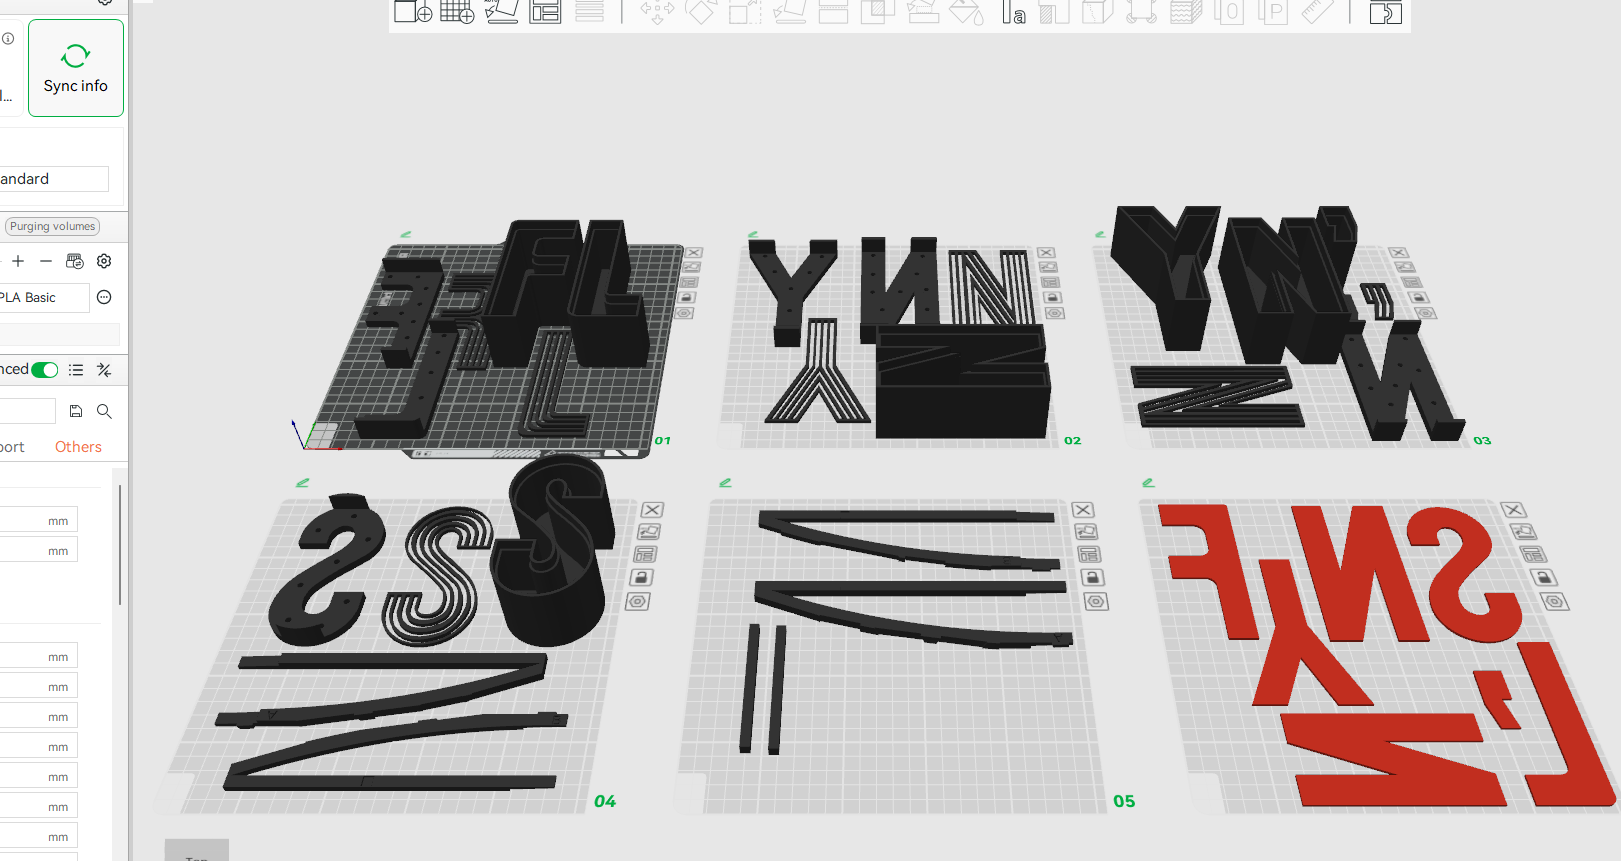Remove all objects on plate 04
1621x861 pixels.
pyautogui.click(x=652, y=510)
